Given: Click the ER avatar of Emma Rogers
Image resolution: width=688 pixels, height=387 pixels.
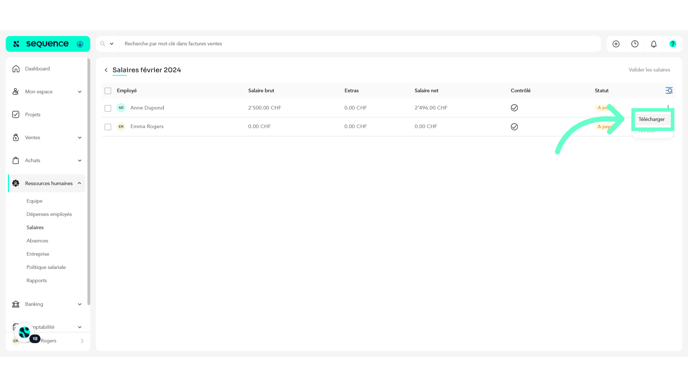Looking at the screenshot, I should click(x=121, y=127).
